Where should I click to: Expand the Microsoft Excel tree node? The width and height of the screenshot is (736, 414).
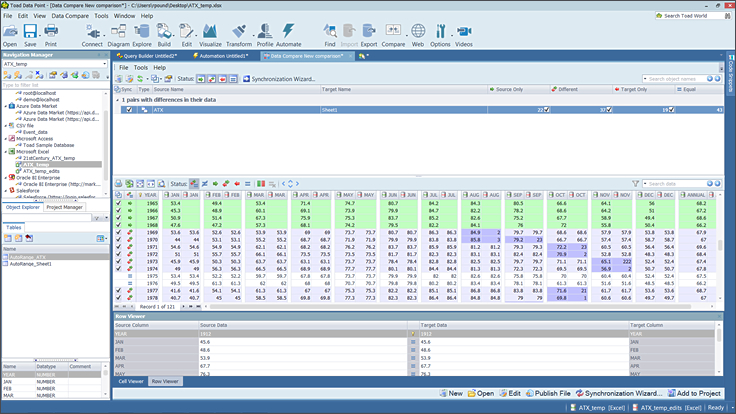7,151
